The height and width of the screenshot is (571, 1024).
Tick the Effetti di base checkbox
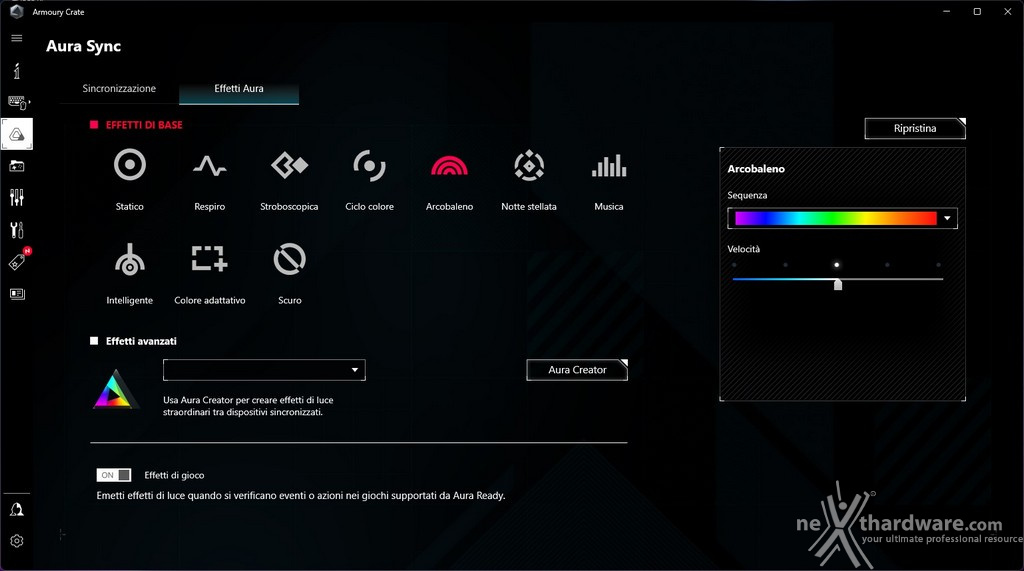(x=94, y=125)
